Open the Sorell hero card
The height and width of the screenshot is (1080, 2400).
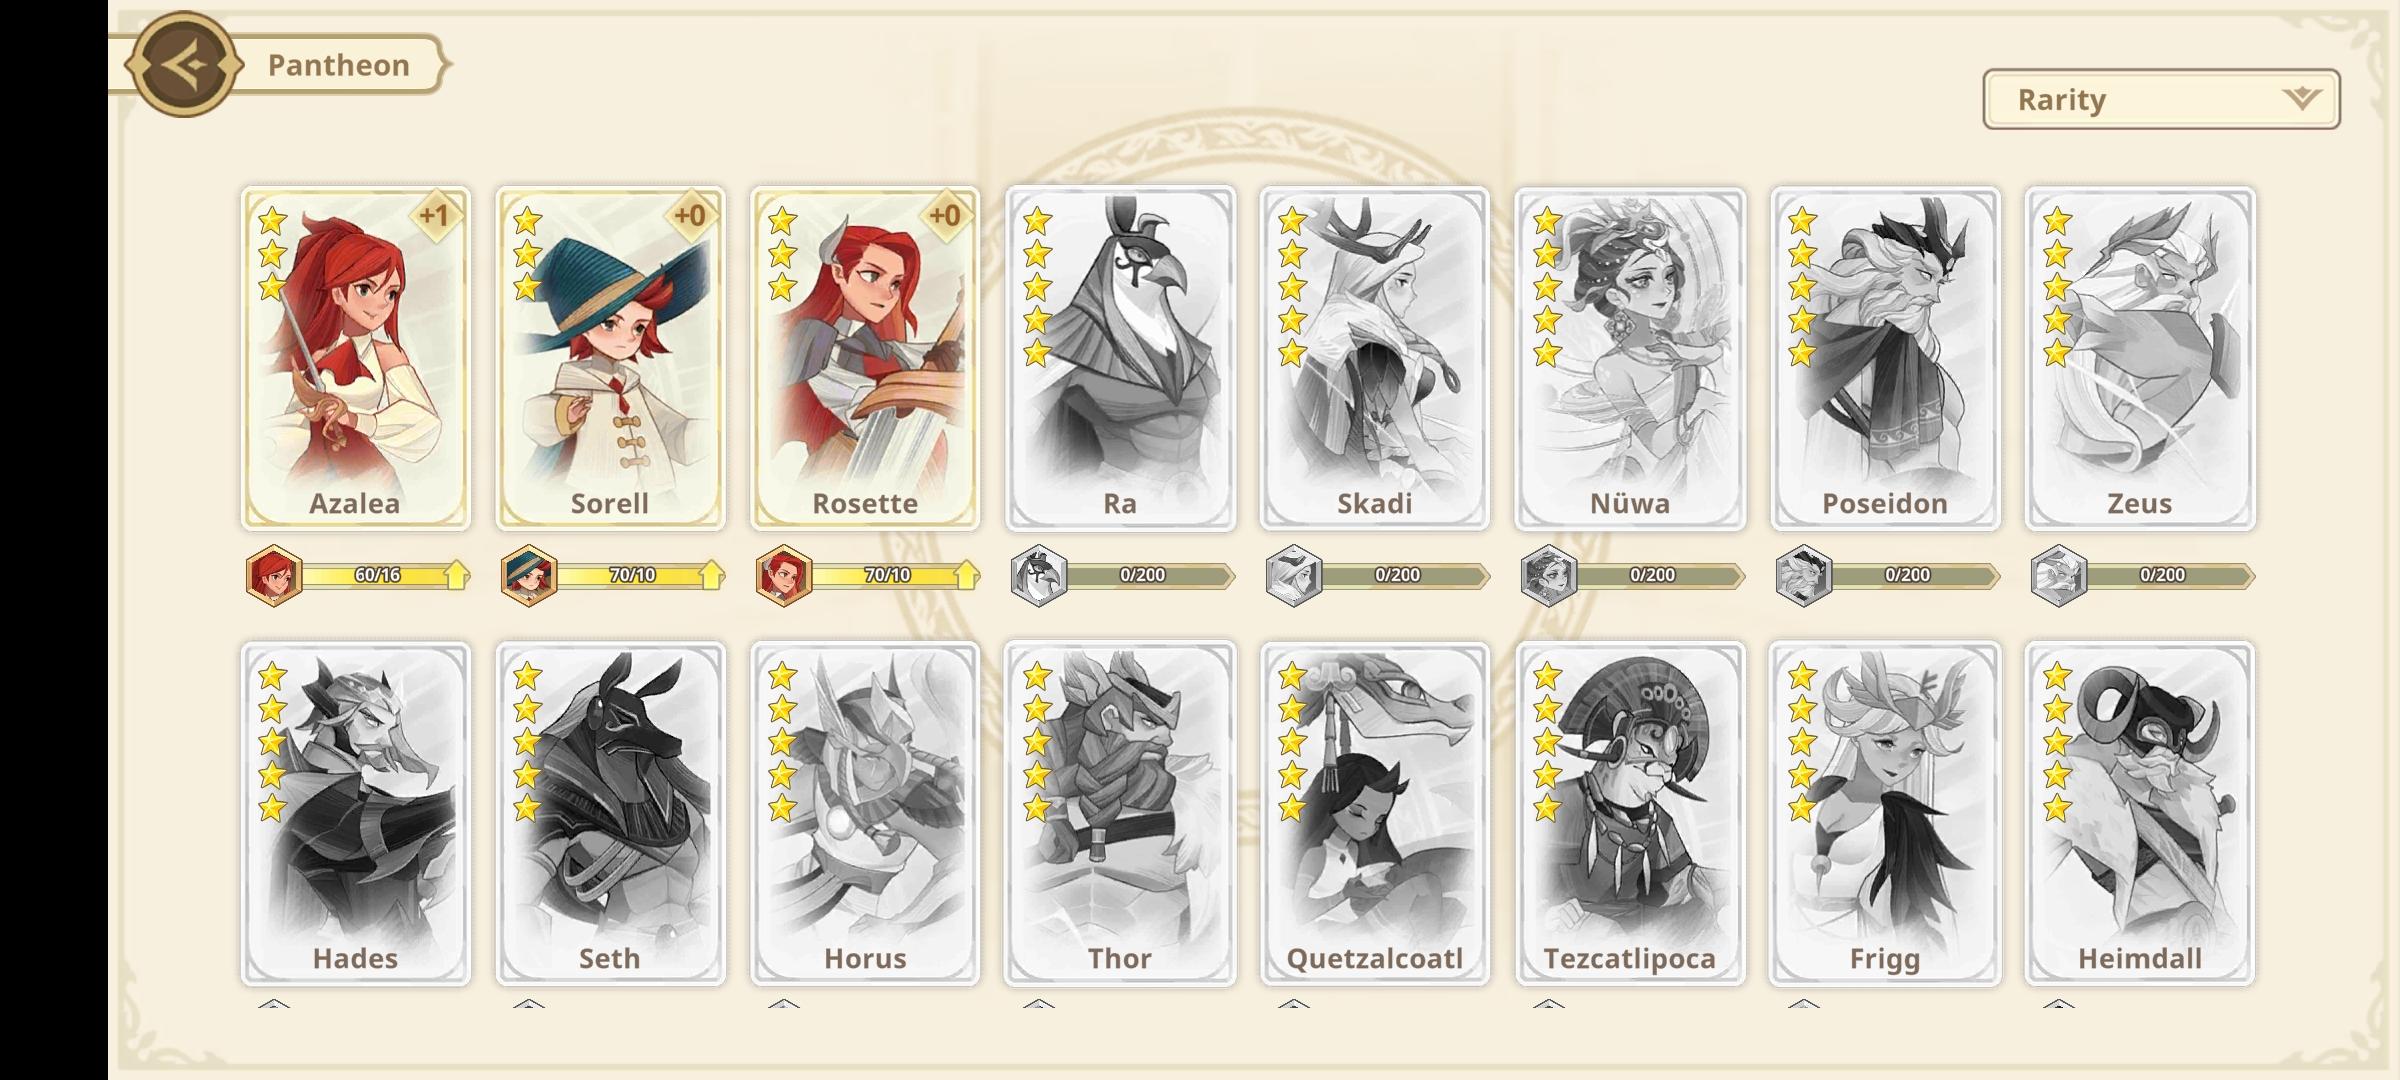(610, 358)
